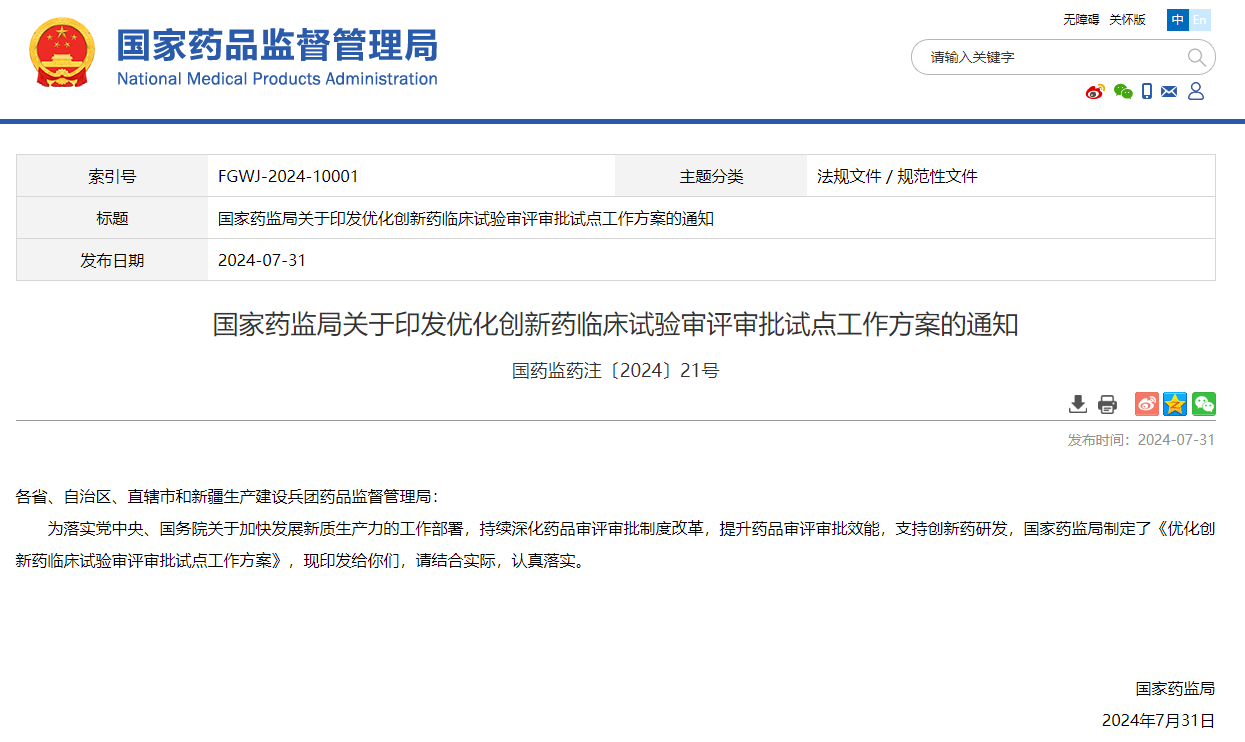Screen dimensions: 1245x742
Task: Open the header Weibo icon
Action: 1095,92
